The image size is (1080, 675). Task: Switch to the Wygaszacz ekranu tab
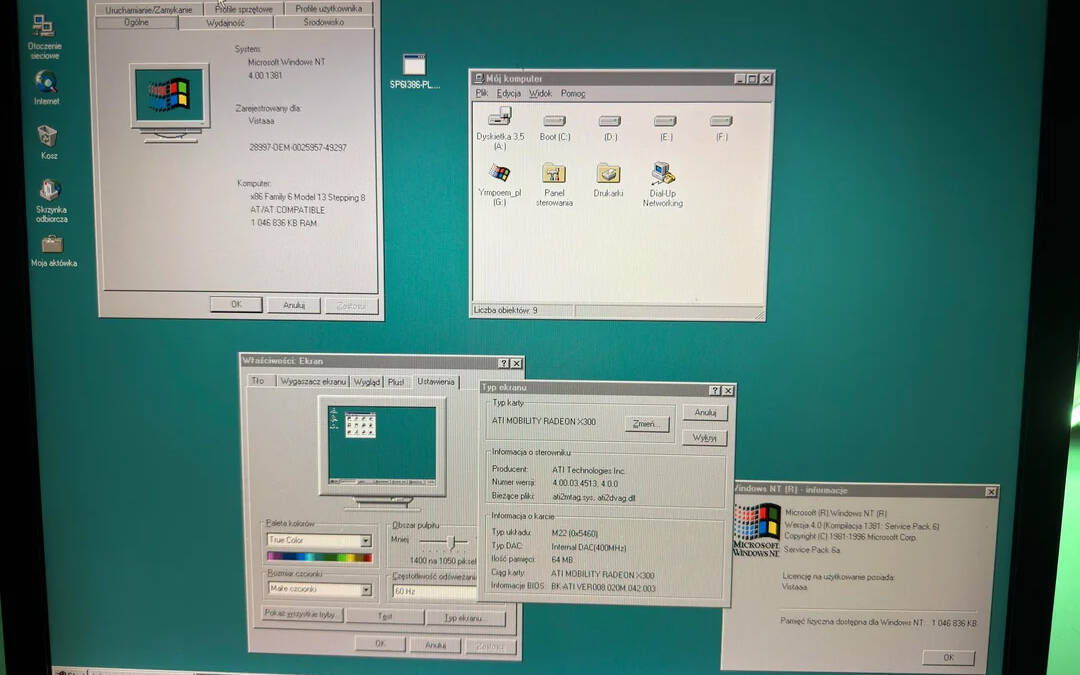coord(313,381)
